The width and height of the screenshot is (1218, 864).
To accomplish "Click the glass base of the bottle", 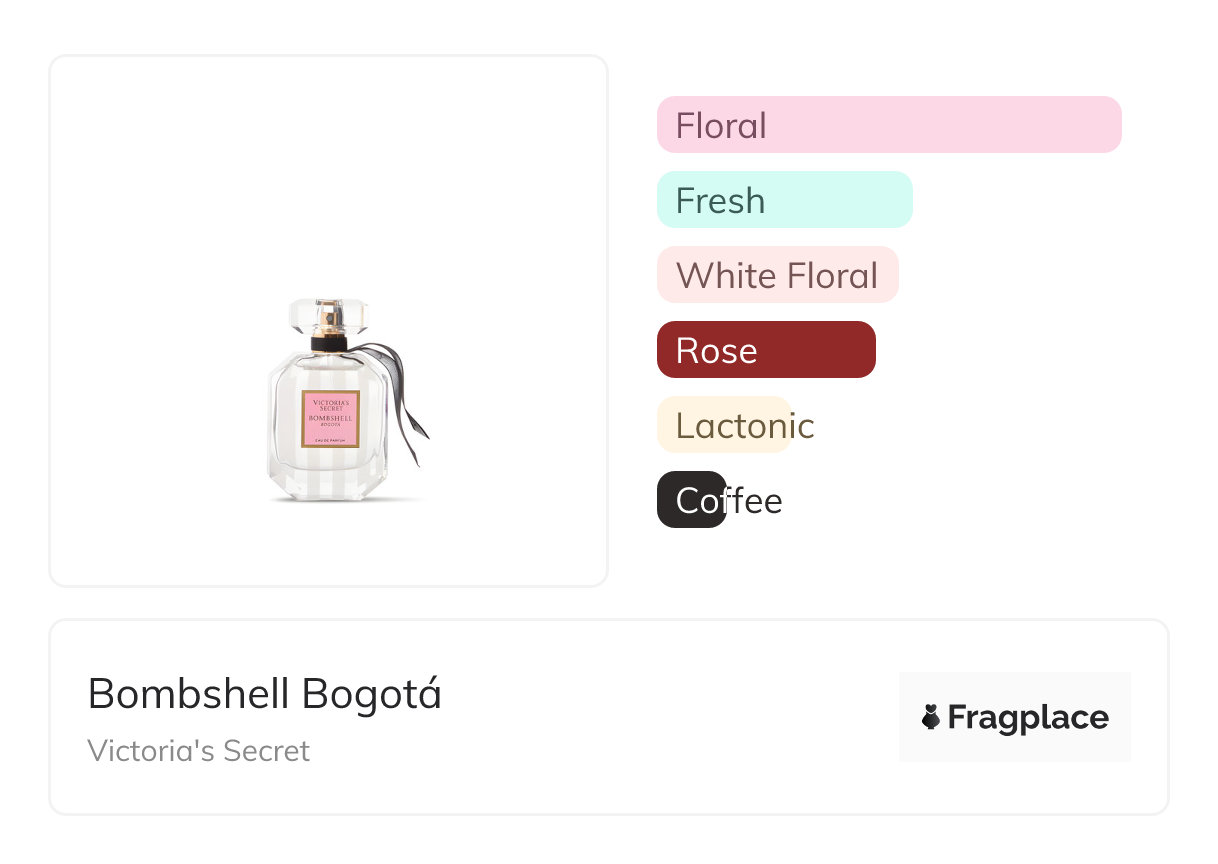I will click(x=330, y=485).
